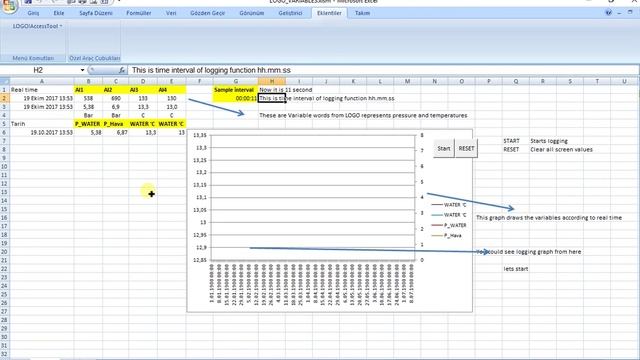This screenshot has height=360, width=640.
Task: Select the 'Clear all screen values' cell
Action: tap(561, 149)
